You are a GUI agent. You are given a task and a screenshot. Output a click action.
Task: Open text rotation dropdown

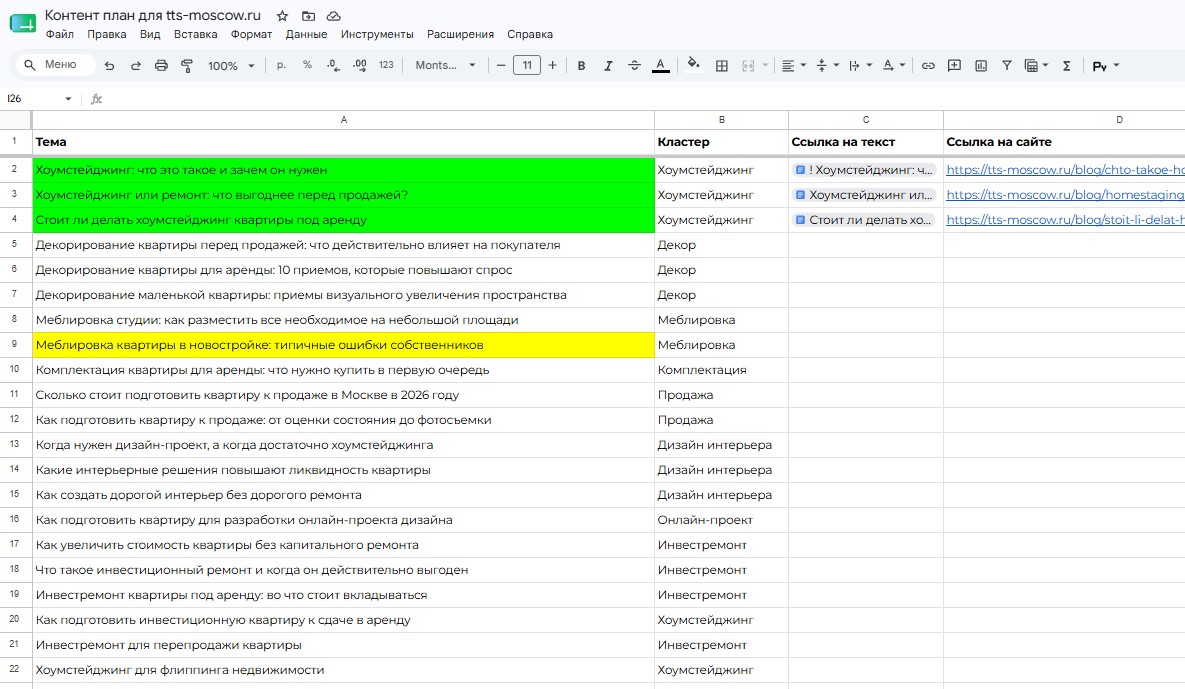(893, 66)
